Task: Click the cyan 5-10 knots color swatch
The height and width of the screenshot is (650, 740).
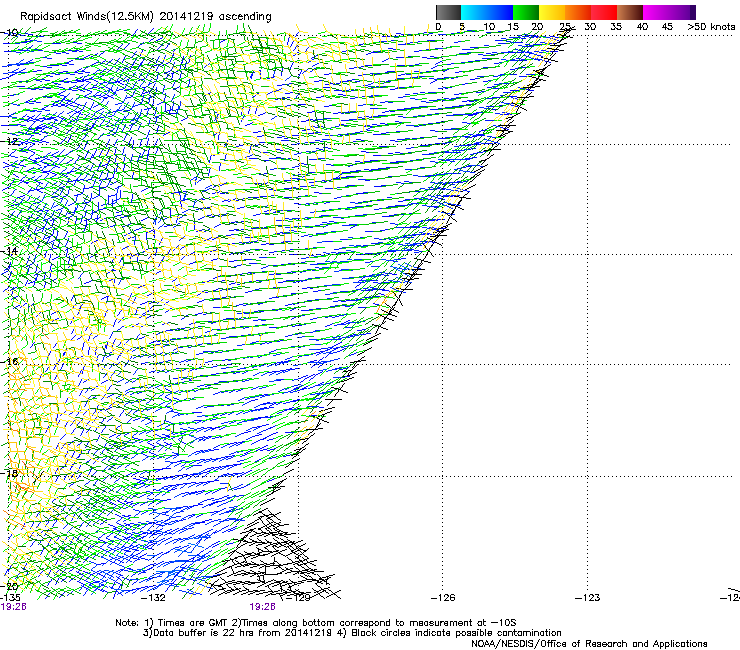Action: [x=474, y=12]
